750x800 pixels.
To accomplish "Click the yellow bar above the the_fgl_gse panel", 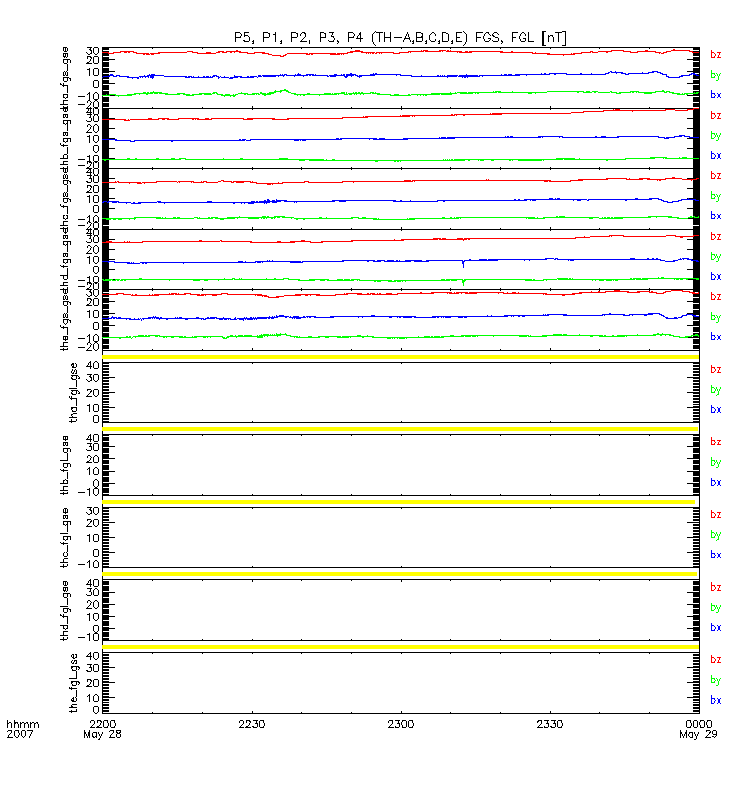I will tap(401, 647).
